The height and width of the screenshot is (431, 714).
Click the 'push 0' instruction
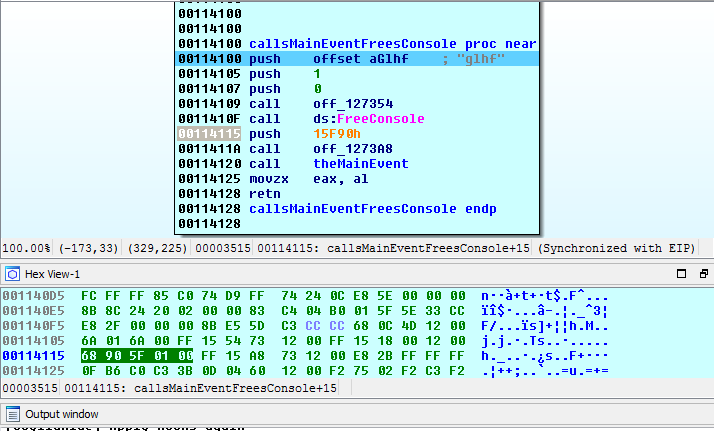[x=285, y=89]
